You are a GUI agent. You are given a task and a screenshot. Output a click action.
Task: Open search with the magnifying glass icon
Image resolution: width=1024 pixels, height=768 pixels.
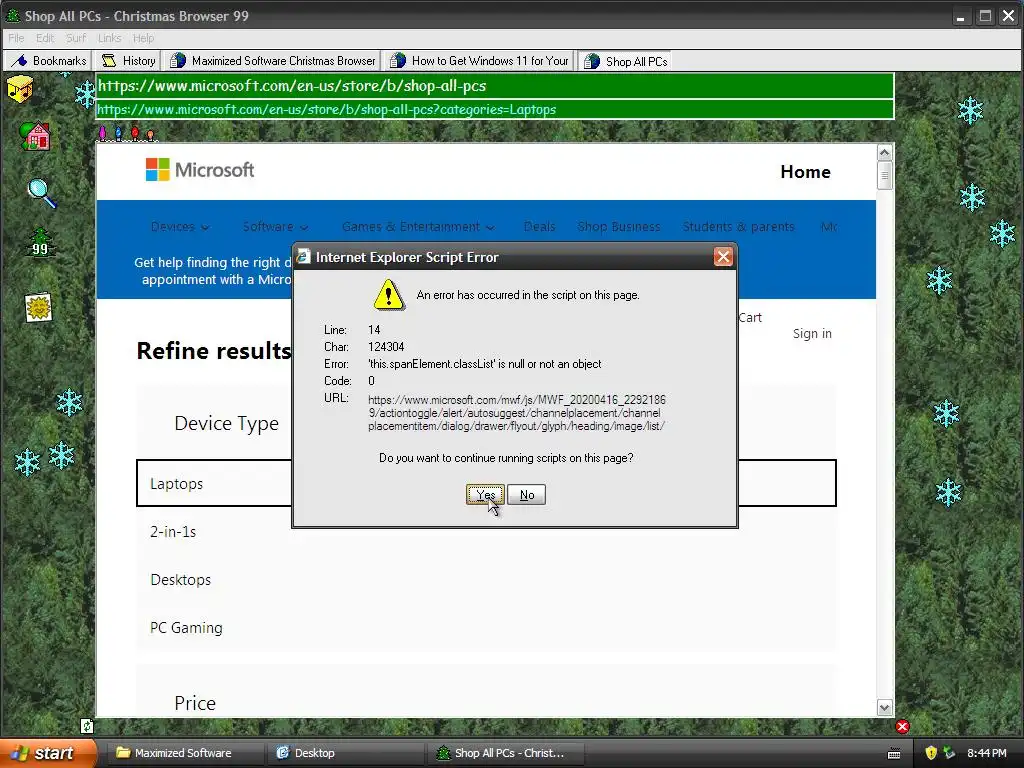click(42, 193)
